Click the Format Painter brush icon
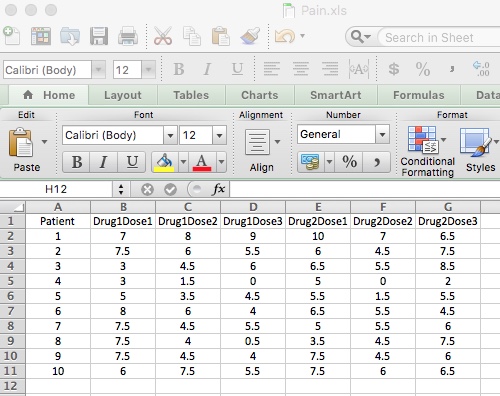Image resolution: width=500 pixels, height=396 pixels. coord(250,36)
